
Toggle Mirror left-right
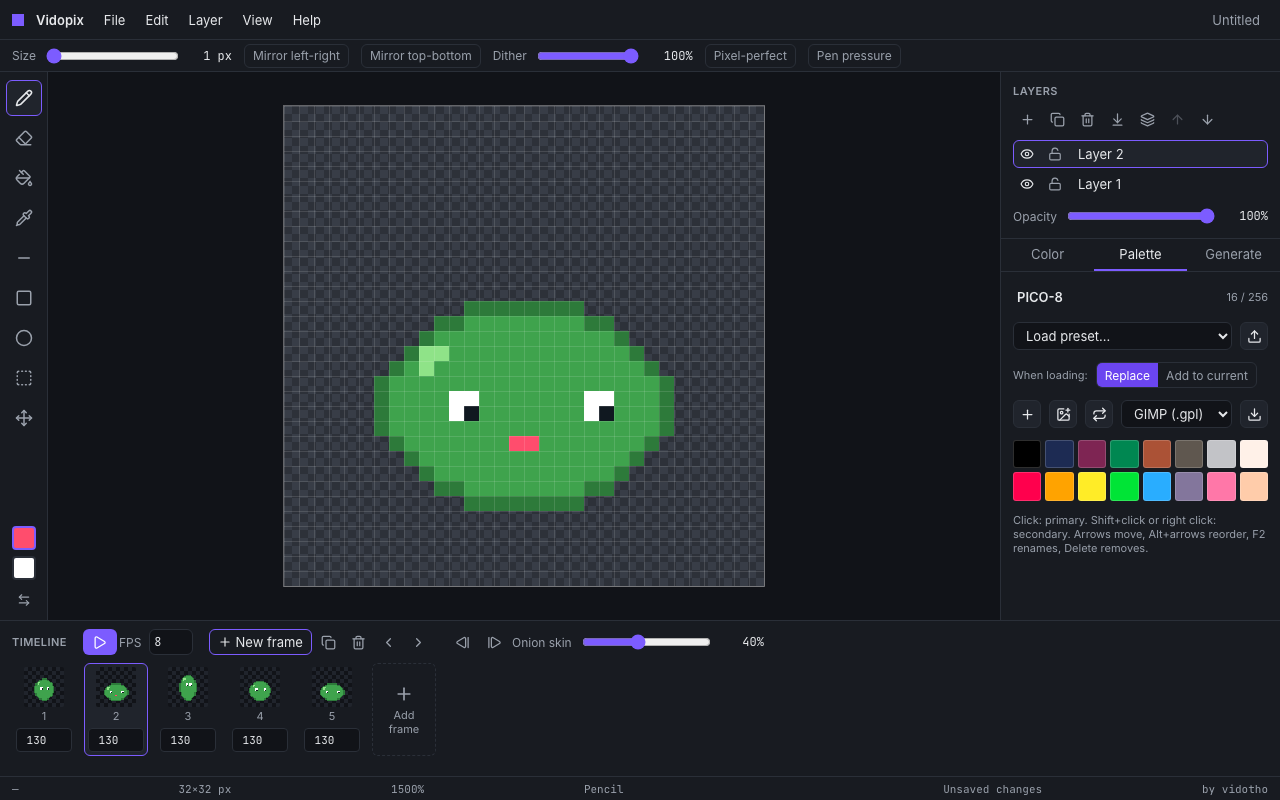click(x=296, y=56)
